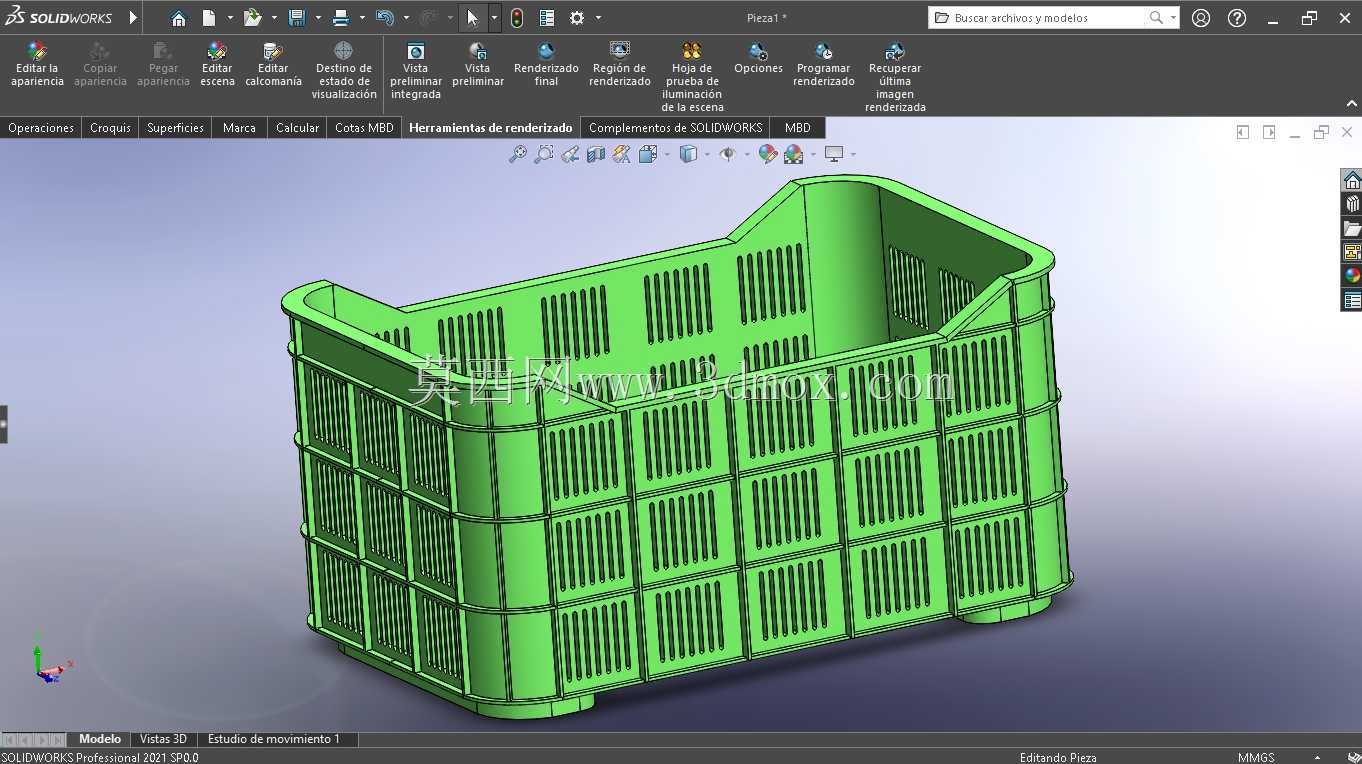
Task: Toggle Hide/Show items eye icon
Action: pos(728,154)
